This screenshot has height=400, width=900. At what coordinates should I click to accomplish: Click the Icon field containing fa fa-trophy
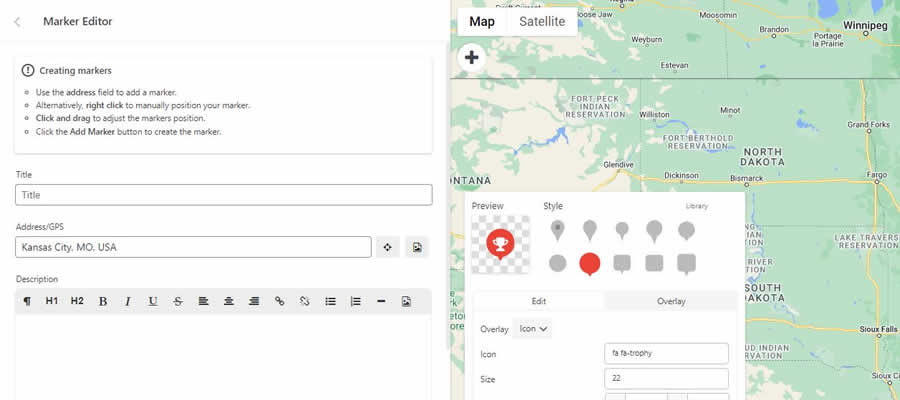666,354
